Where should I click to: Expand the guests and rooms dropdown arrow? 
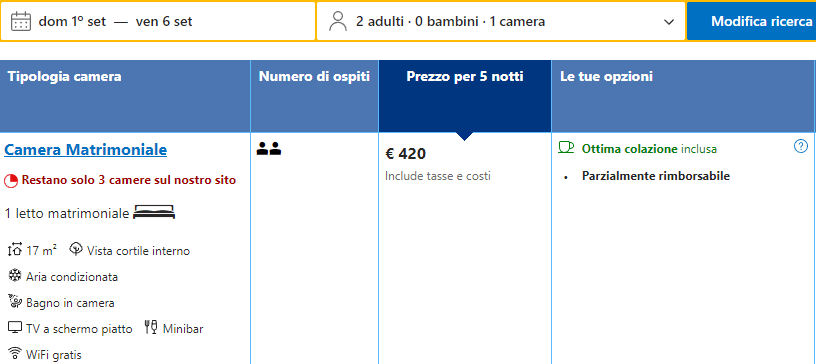(669, 22)
